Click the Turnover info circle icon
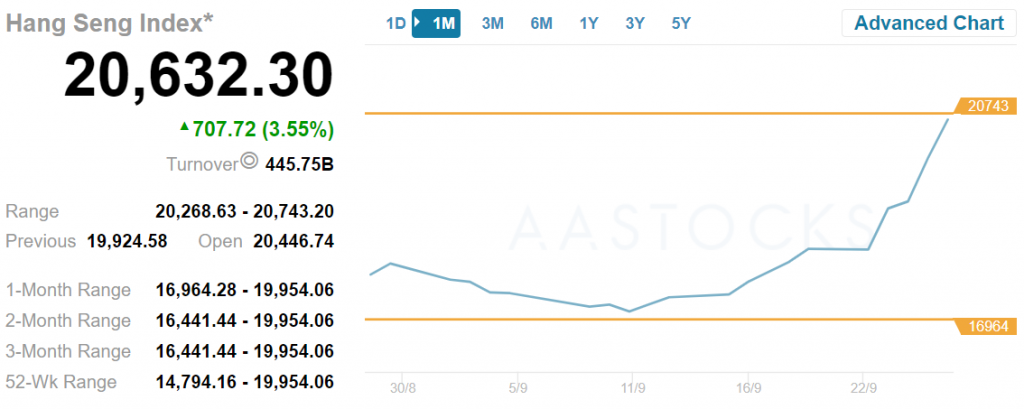The height and width of the screenshot is (409, 1024). (249, 161)
